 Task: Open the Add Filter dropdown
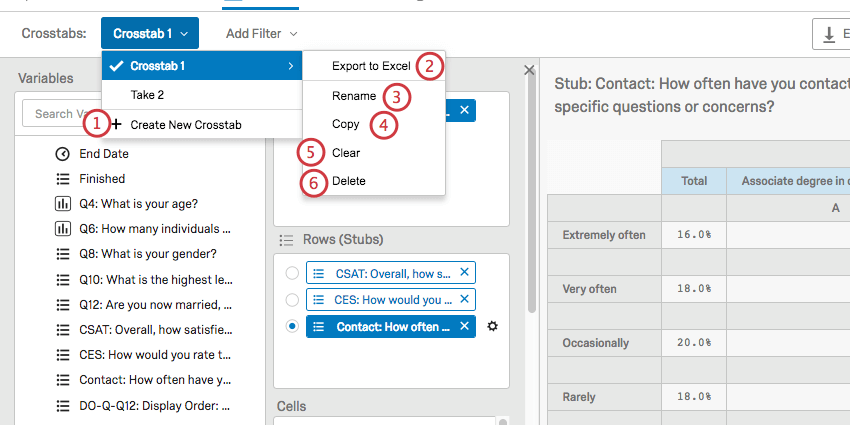pyautogui.click(x=262, y=34)
